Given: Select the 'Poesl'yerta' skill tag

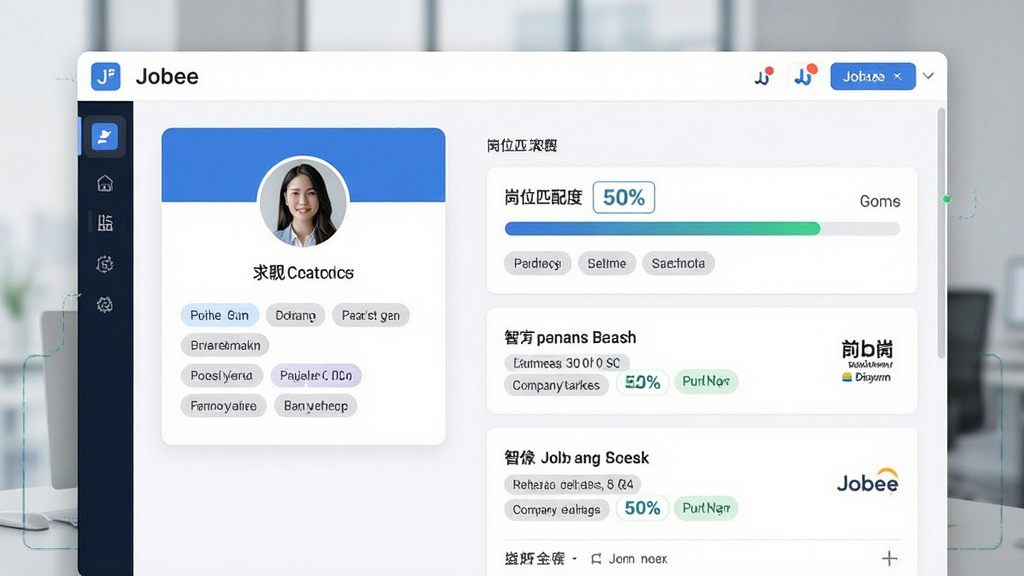Looking at the screenshot, I should 221,376.
